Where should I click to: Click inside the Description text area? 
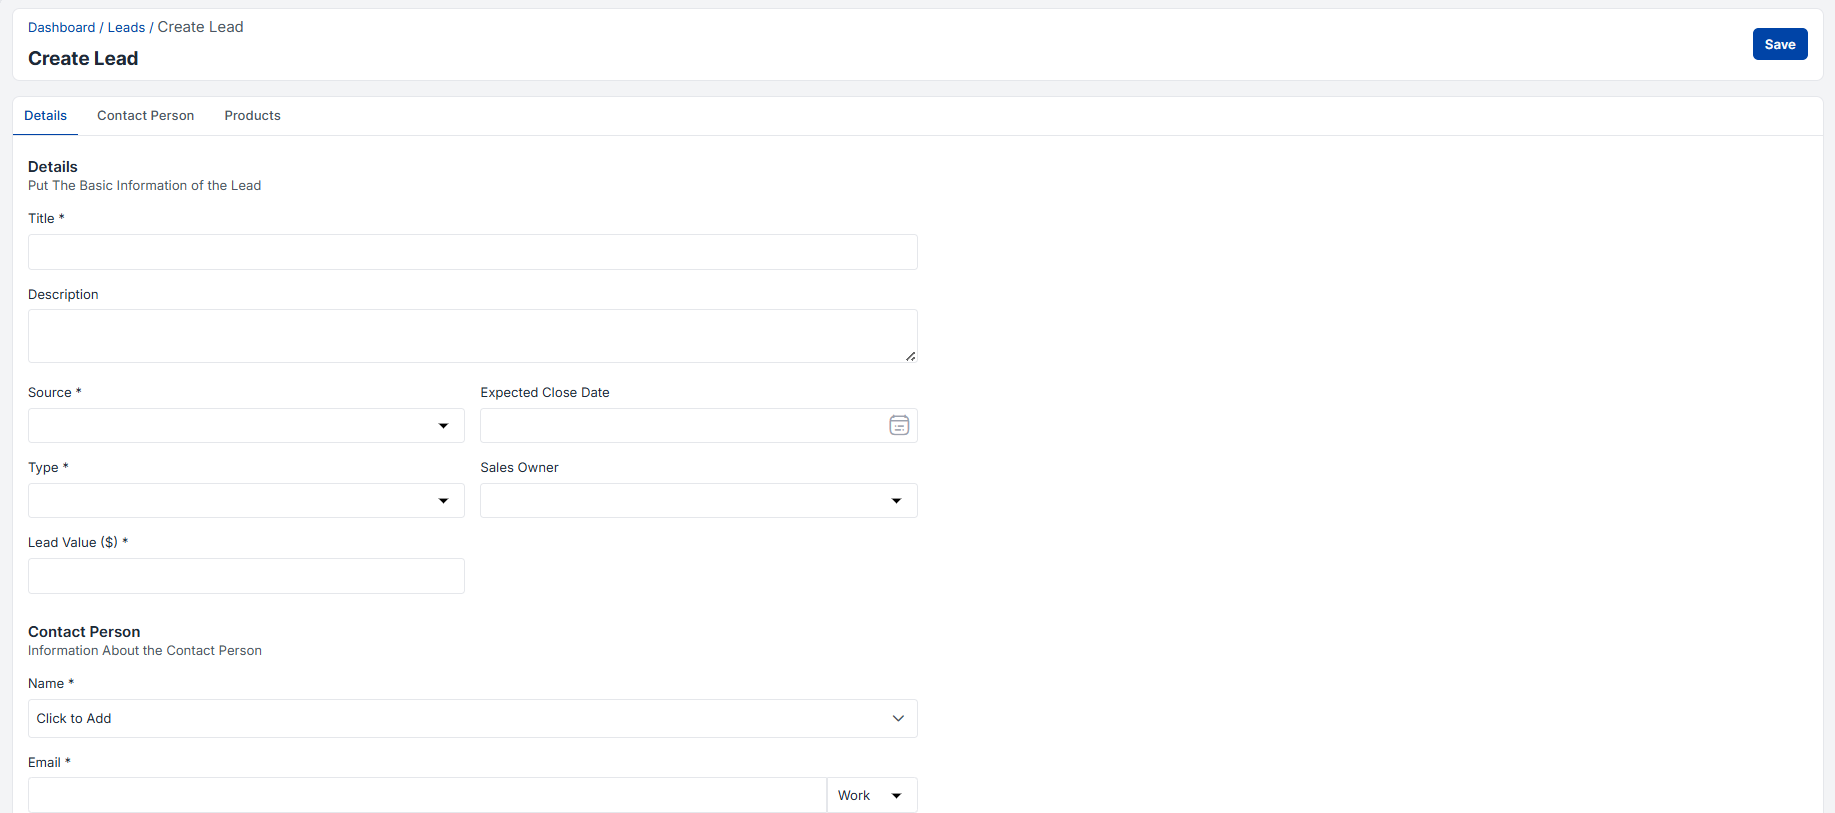point(472,336)
